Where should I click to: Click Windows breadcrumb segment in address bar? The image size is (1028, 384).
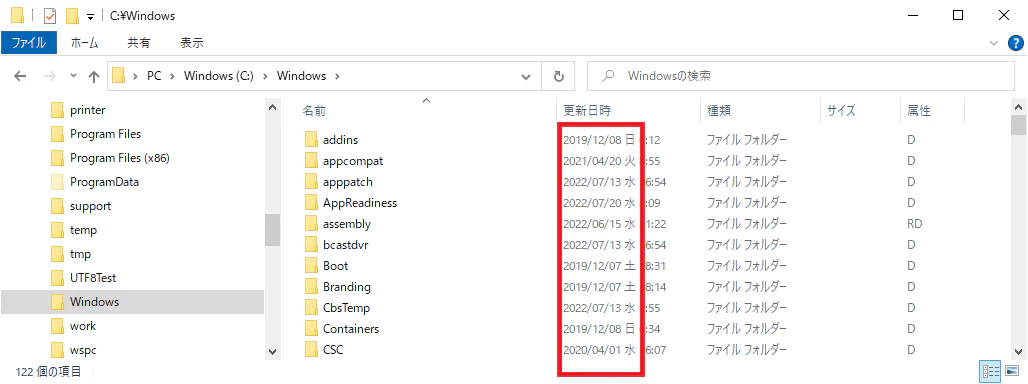(301, 76)
